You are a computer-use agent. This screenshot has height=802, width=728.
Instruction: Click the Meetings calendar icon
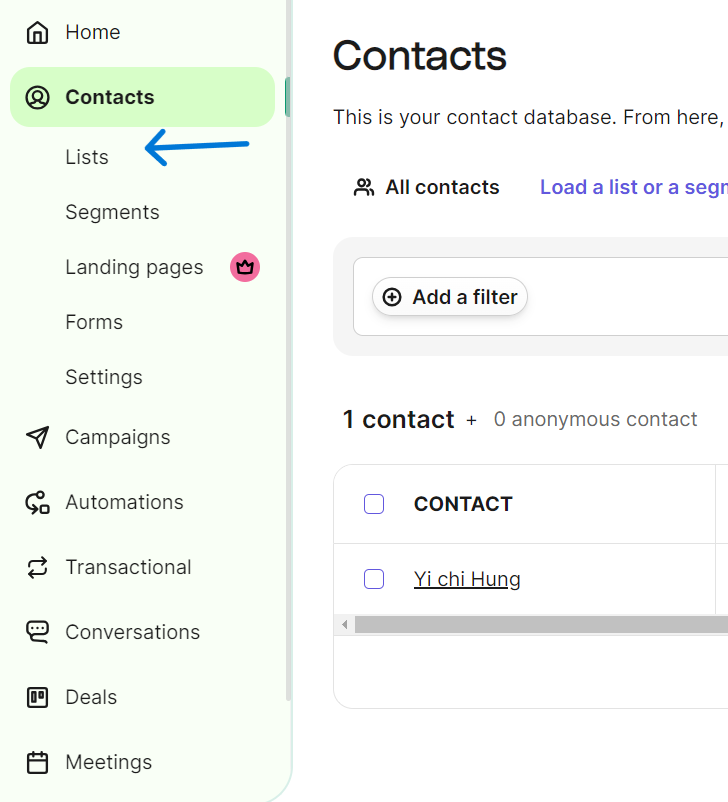(x=38, y=762)
